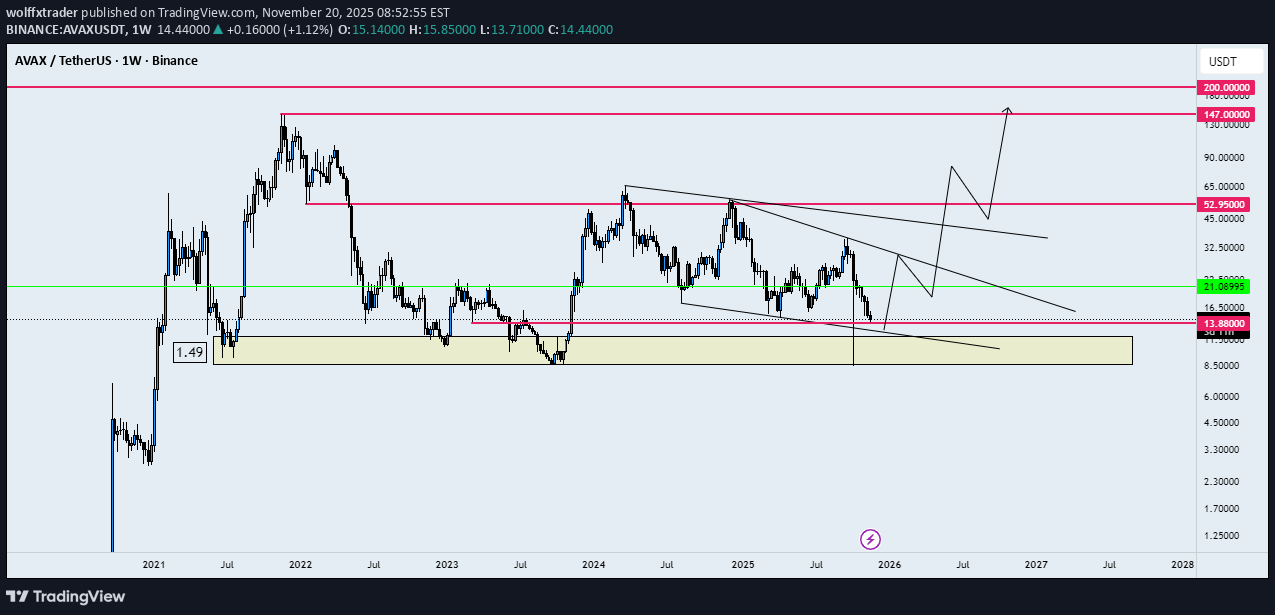
Task: Click the 1.49 risk-reward label box
Action: (188, 351)
